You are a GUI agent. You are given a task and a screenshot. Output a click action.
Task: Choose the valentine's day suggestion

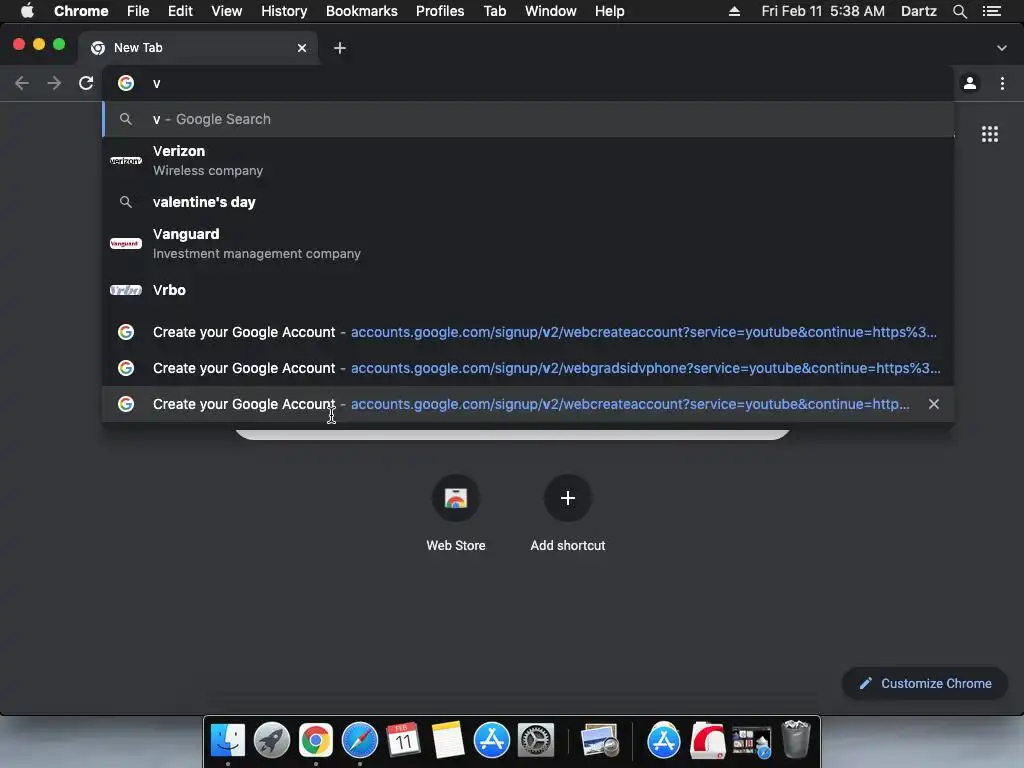tap(528, 202)
